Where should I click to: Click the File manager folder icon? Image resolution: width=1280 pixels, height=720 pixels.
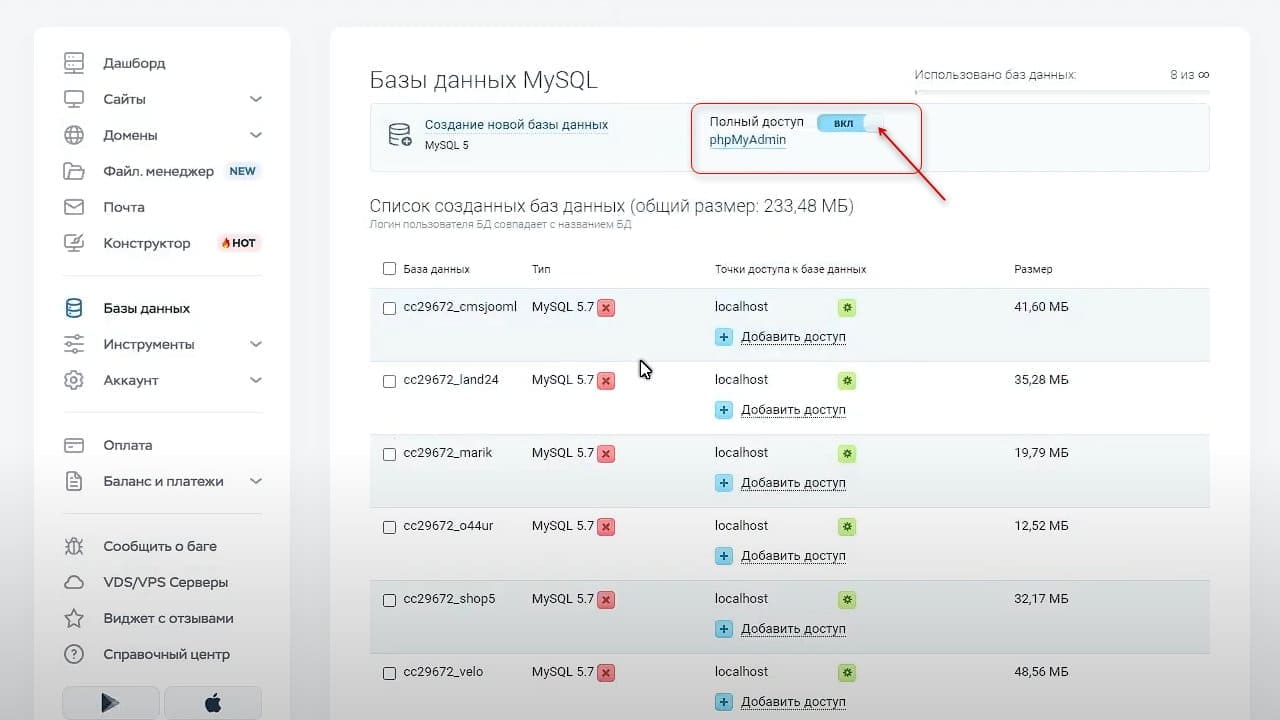(74, 171)
